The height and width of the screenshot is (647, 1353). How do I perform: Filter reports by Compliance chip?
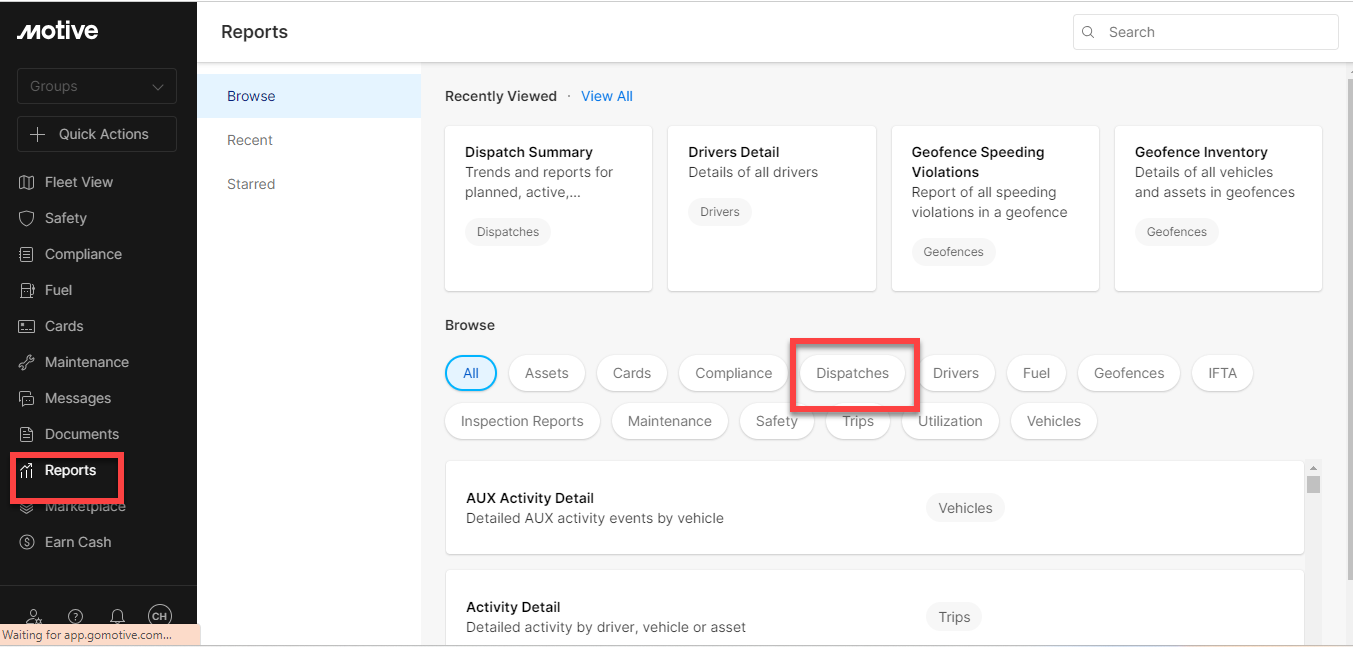(734, 373)
